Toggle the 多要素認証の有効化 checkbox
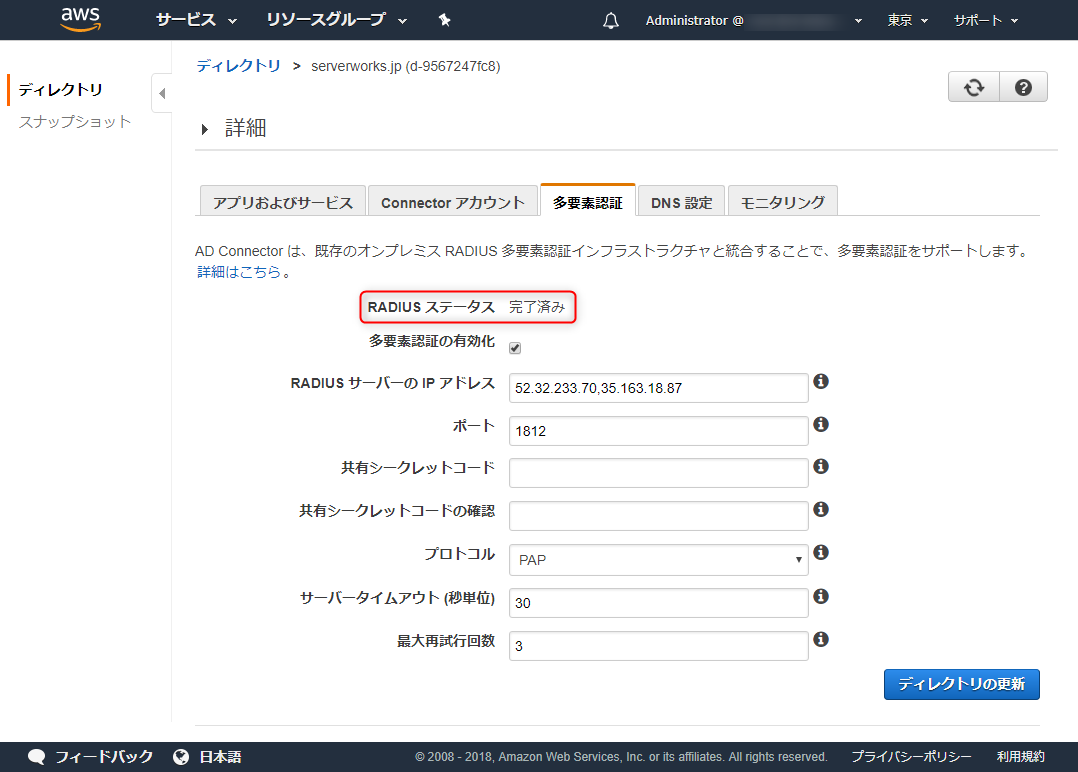1078x772 pixels. [x=515, y=348]
